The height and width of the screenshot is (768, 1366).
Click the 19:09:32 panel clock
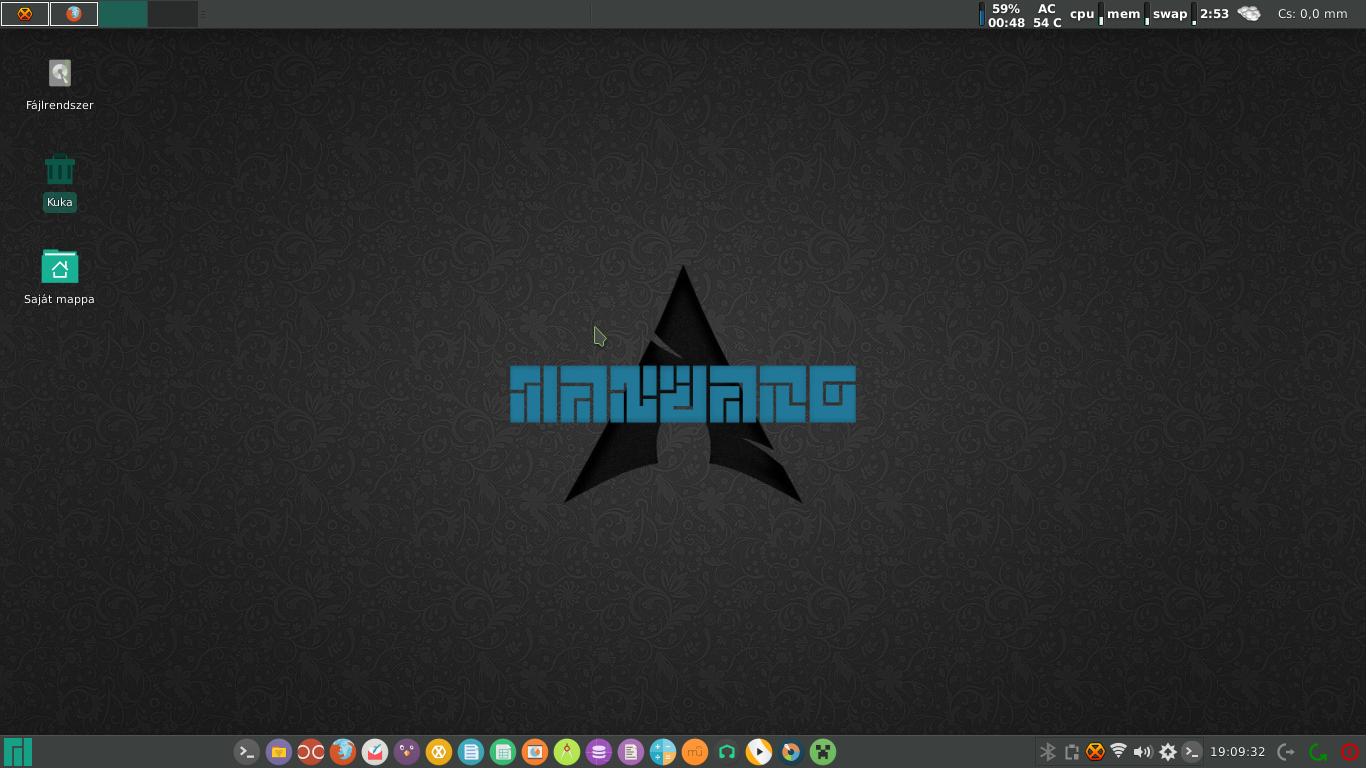[1238, 752]
